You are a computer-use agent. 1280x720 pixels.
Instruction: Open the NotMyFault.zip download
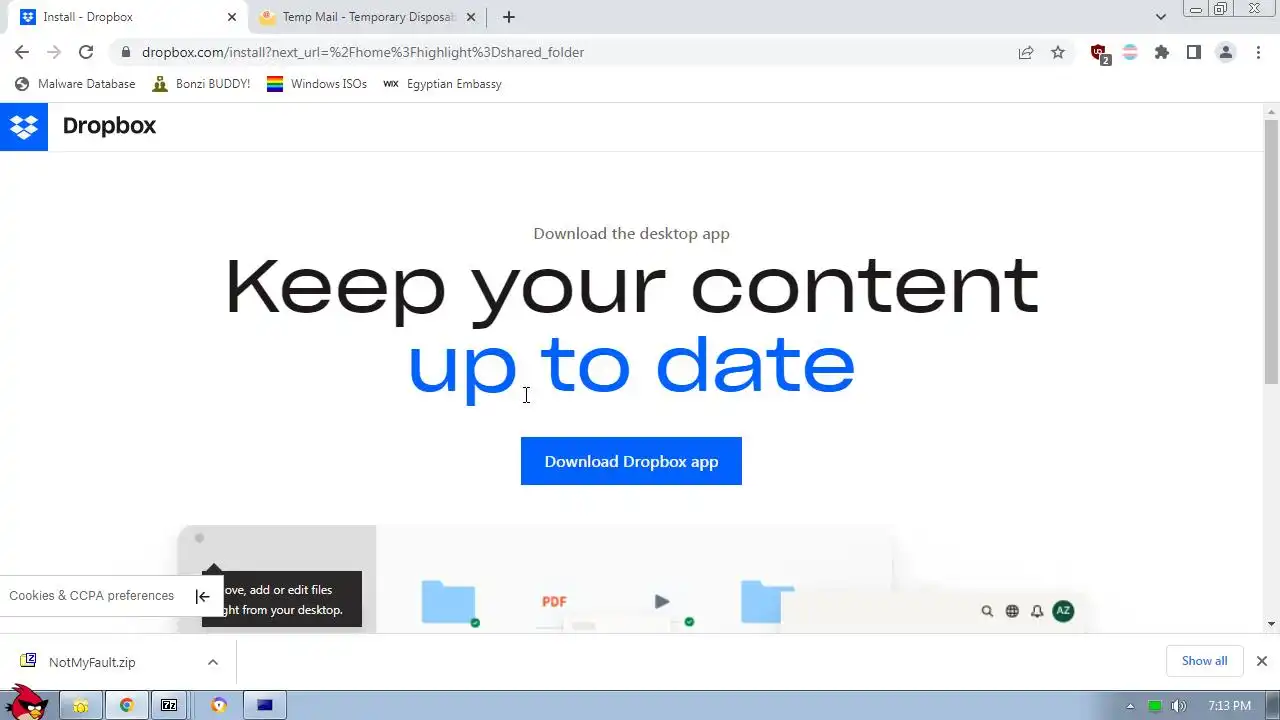pyautogui.click(x=92, y=662)
